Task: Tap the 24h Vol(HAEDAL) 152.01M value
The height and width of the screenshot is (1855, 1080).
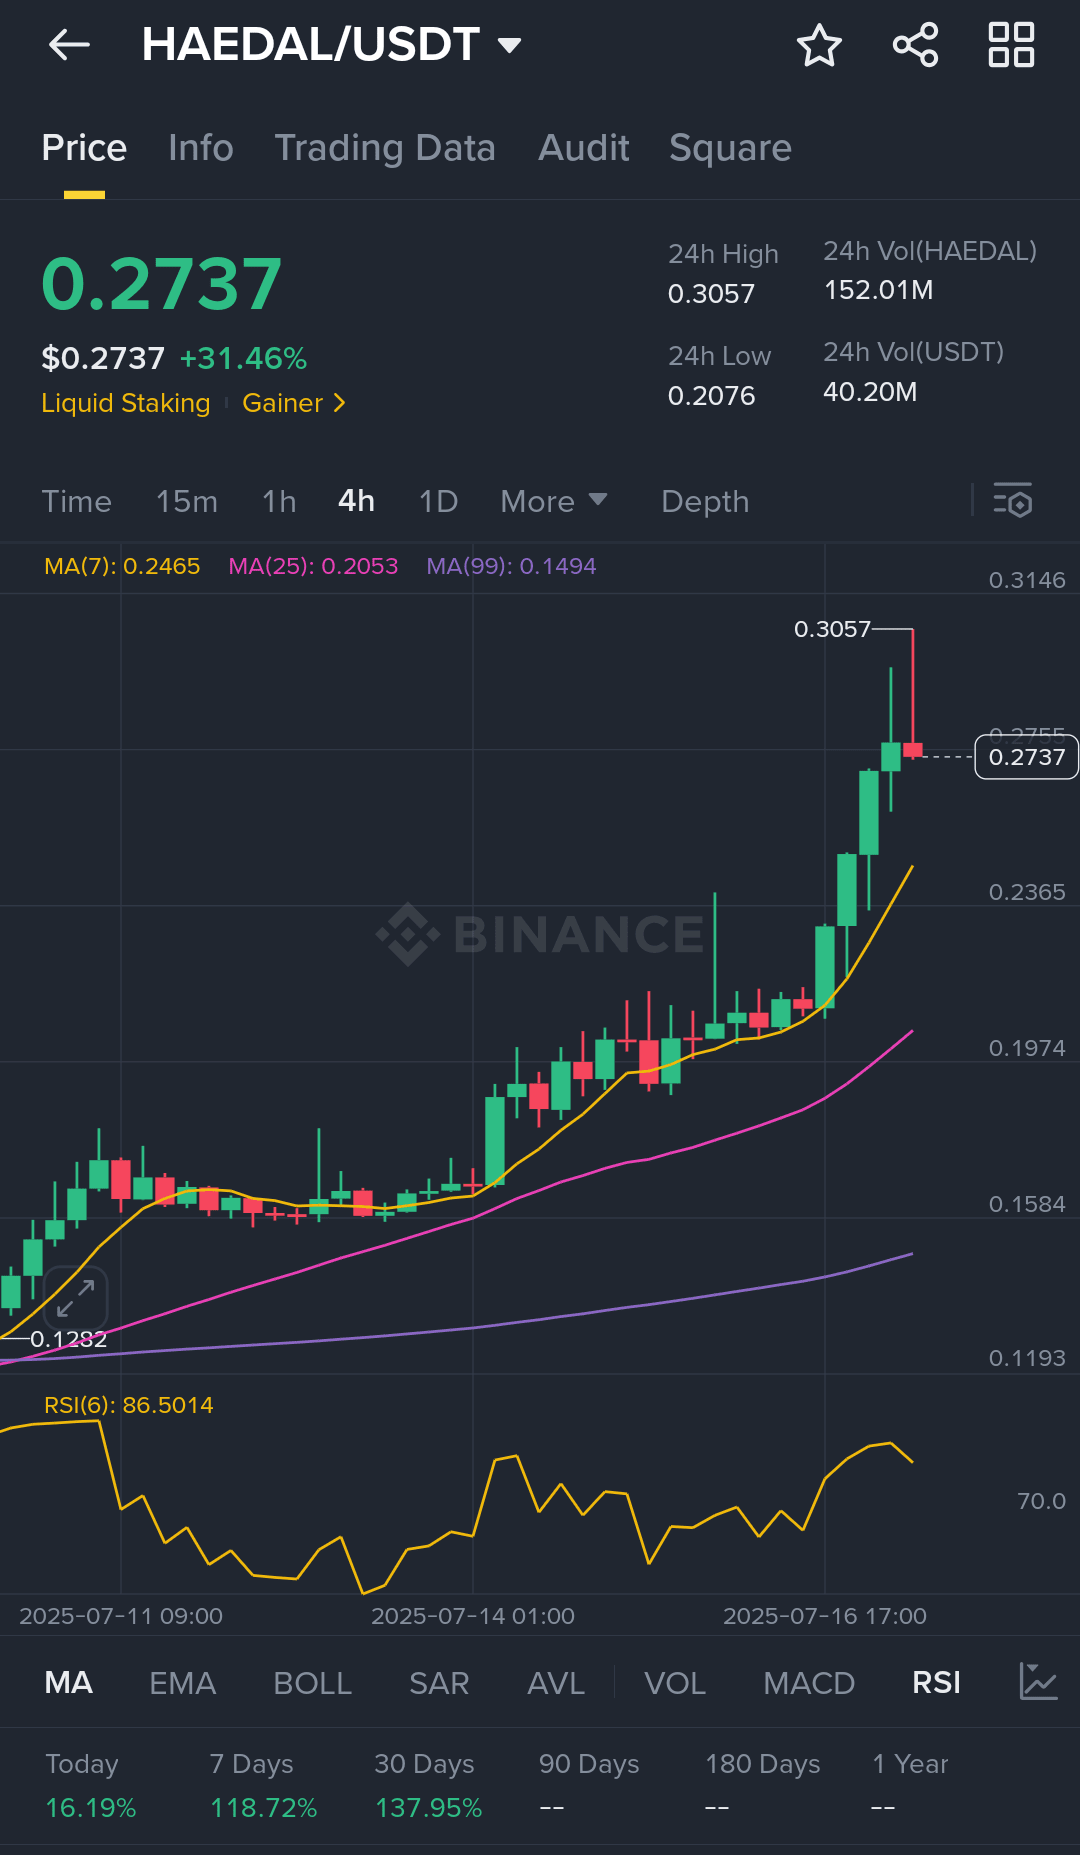Action: click(x=878, y=290)
